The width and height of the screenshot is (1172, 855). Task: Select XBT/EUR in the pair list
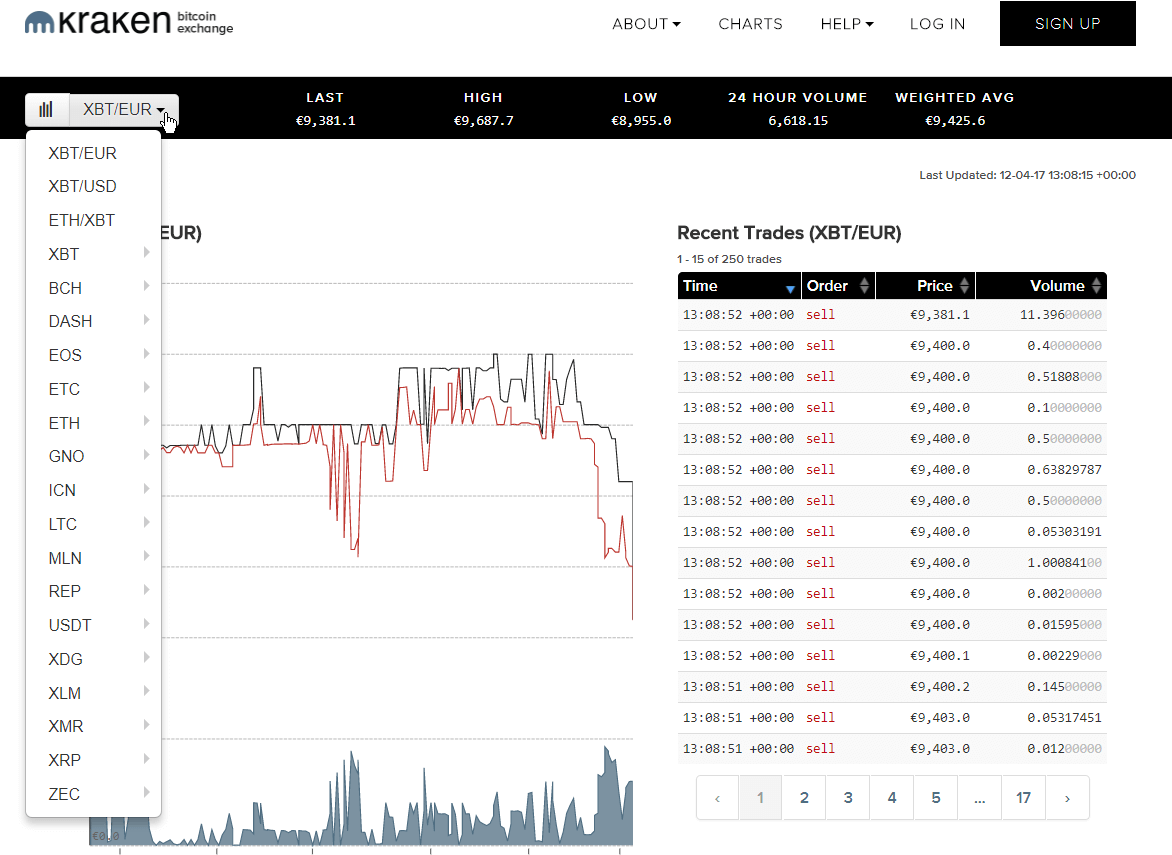(93, 153)
